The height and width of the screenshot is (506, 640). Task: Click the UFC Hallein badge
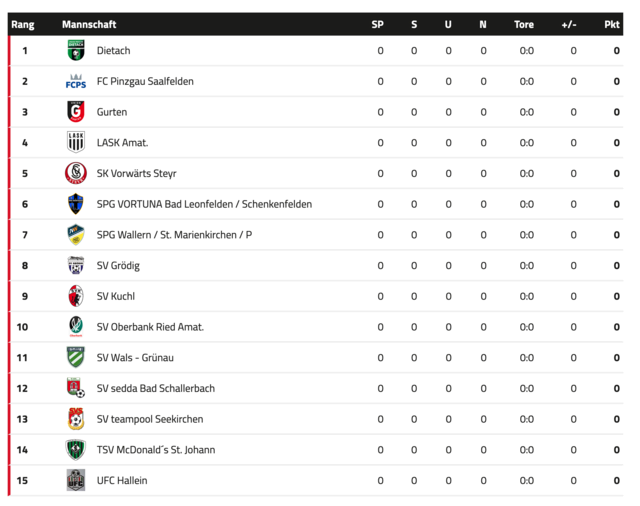[x=76, y=480]
